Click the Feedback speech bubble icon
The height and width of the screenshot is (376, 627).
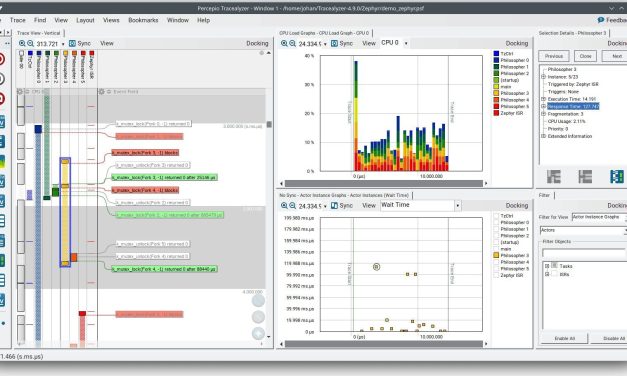pos(601,20)
